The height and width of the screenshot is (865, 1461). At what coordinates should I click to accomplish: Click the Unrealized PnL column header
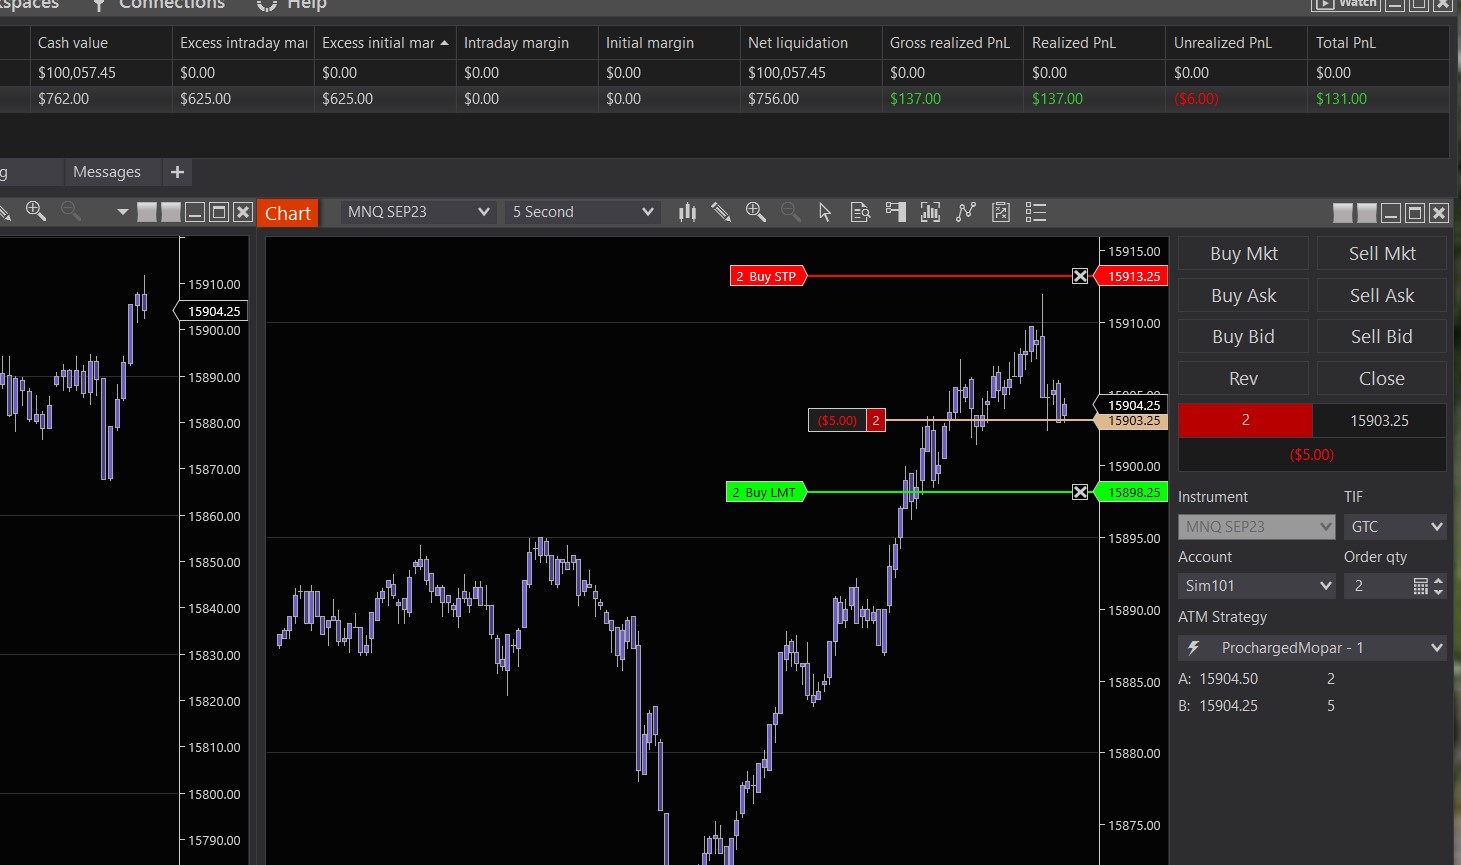pyautogui.click(x=1237, y=43)
